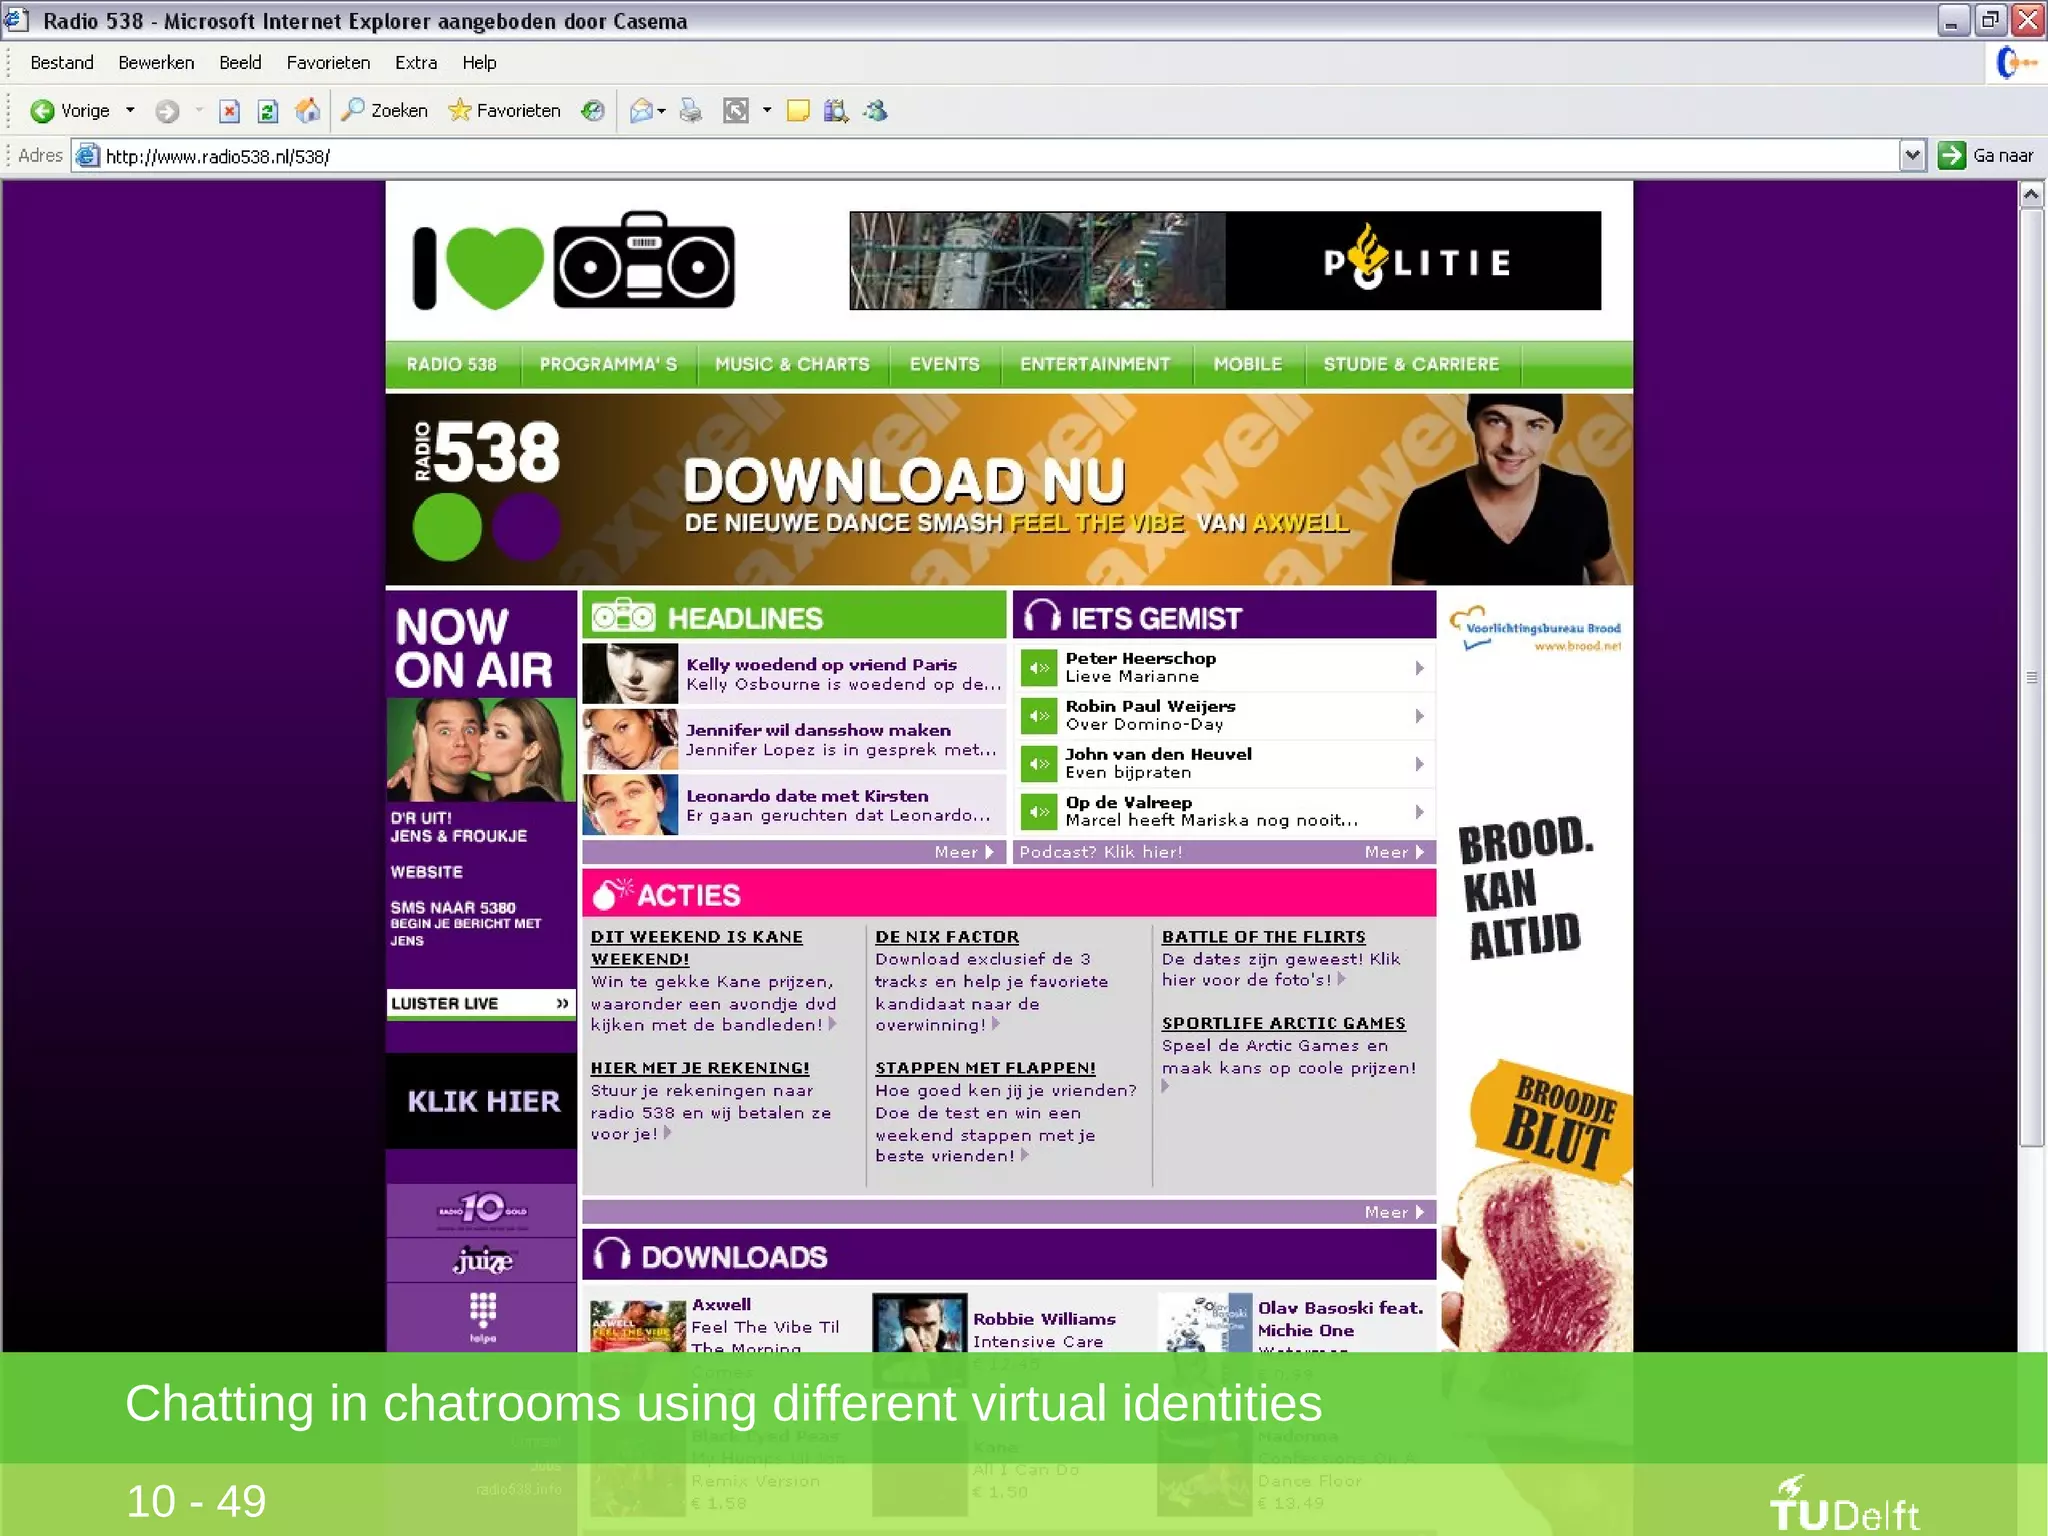
Task: Open DE NIX FACTOR link
Action: coord(947,937)
